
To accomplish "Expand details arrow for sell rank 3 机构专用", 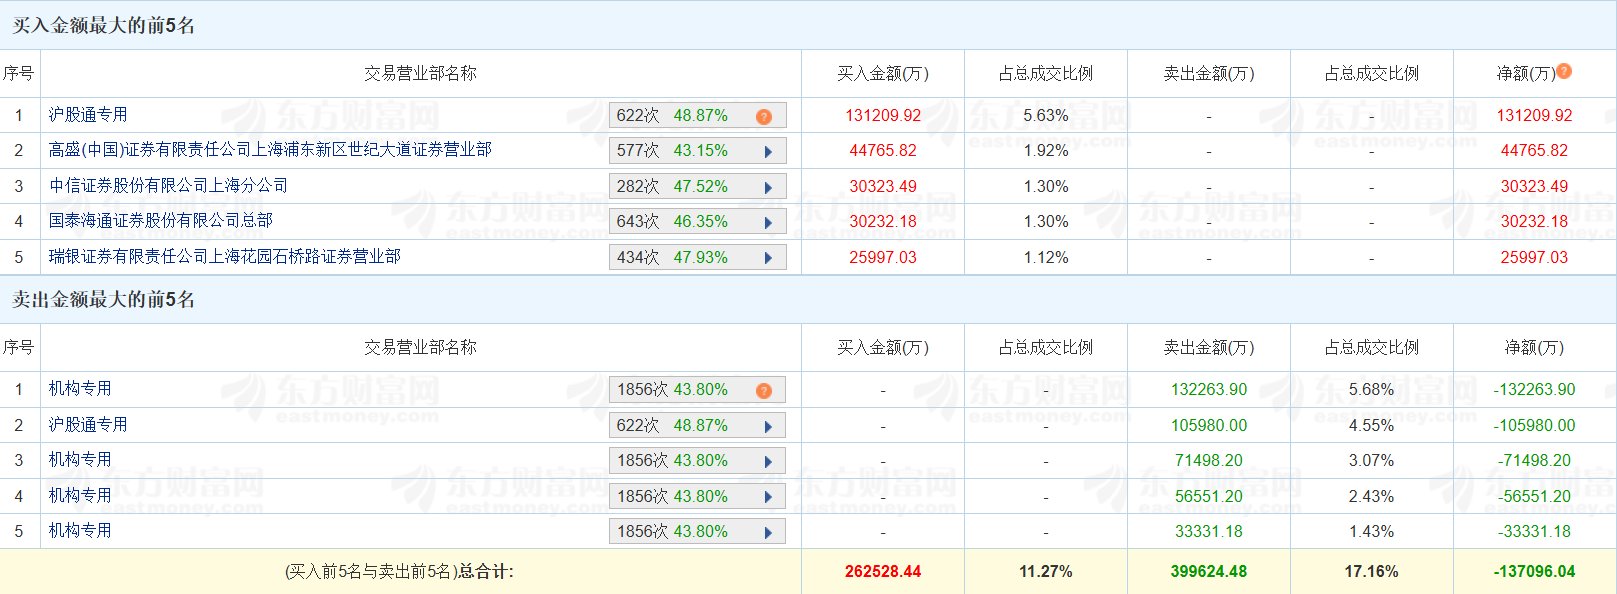I will (x=768, y=461).
